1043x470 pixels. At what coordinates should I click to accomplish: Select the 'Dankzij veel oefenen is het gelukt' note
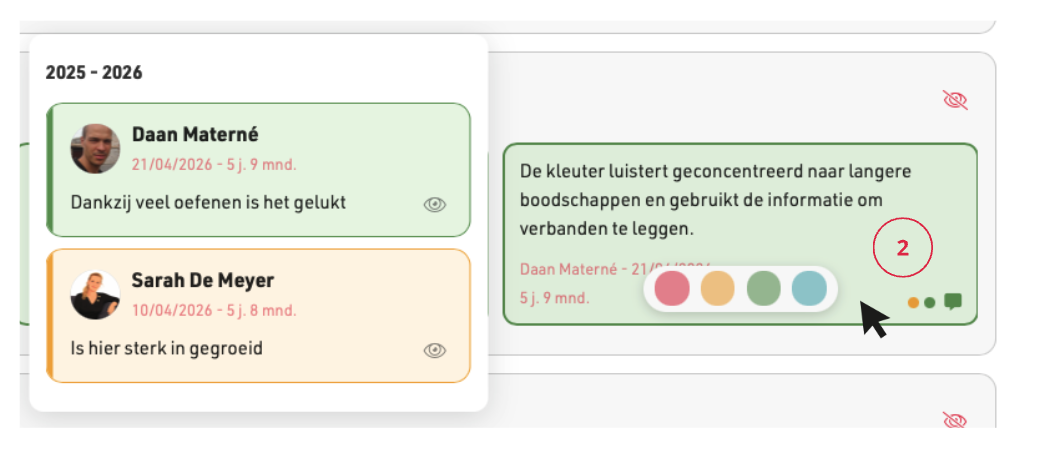(208, 202)
